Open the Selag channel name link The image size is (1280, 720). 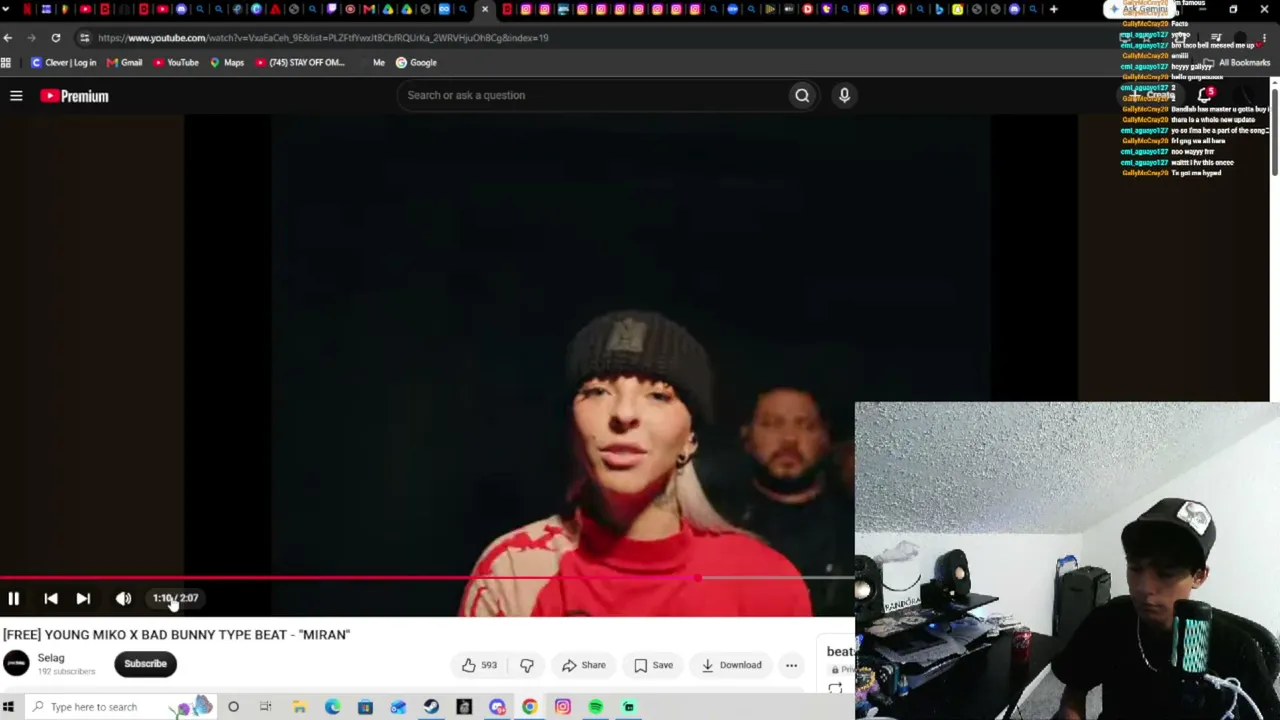pyautogui.click(x=51, y=658)
